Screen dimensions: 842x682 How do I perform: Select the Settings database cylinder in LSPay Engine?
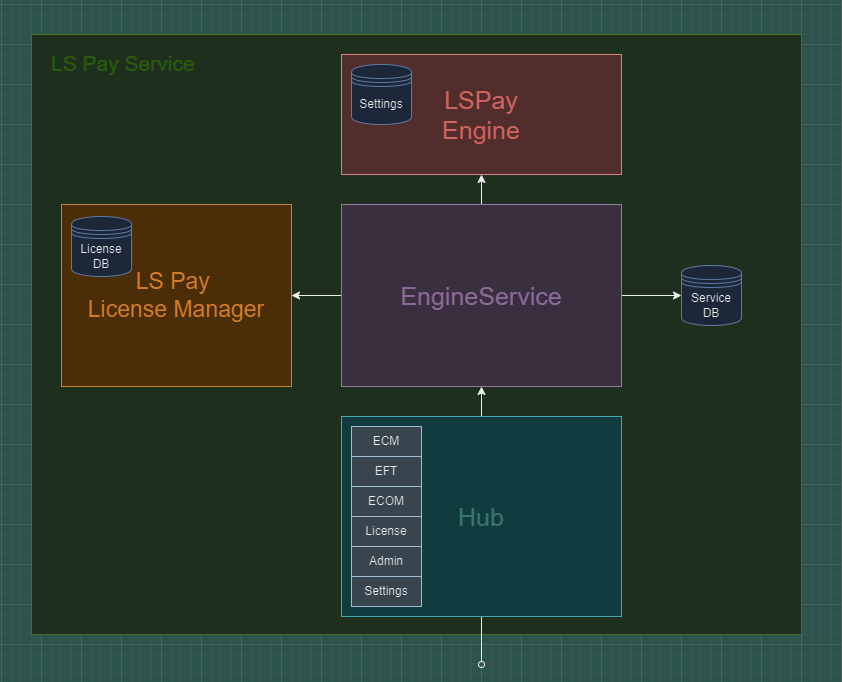tap(381, 95)
